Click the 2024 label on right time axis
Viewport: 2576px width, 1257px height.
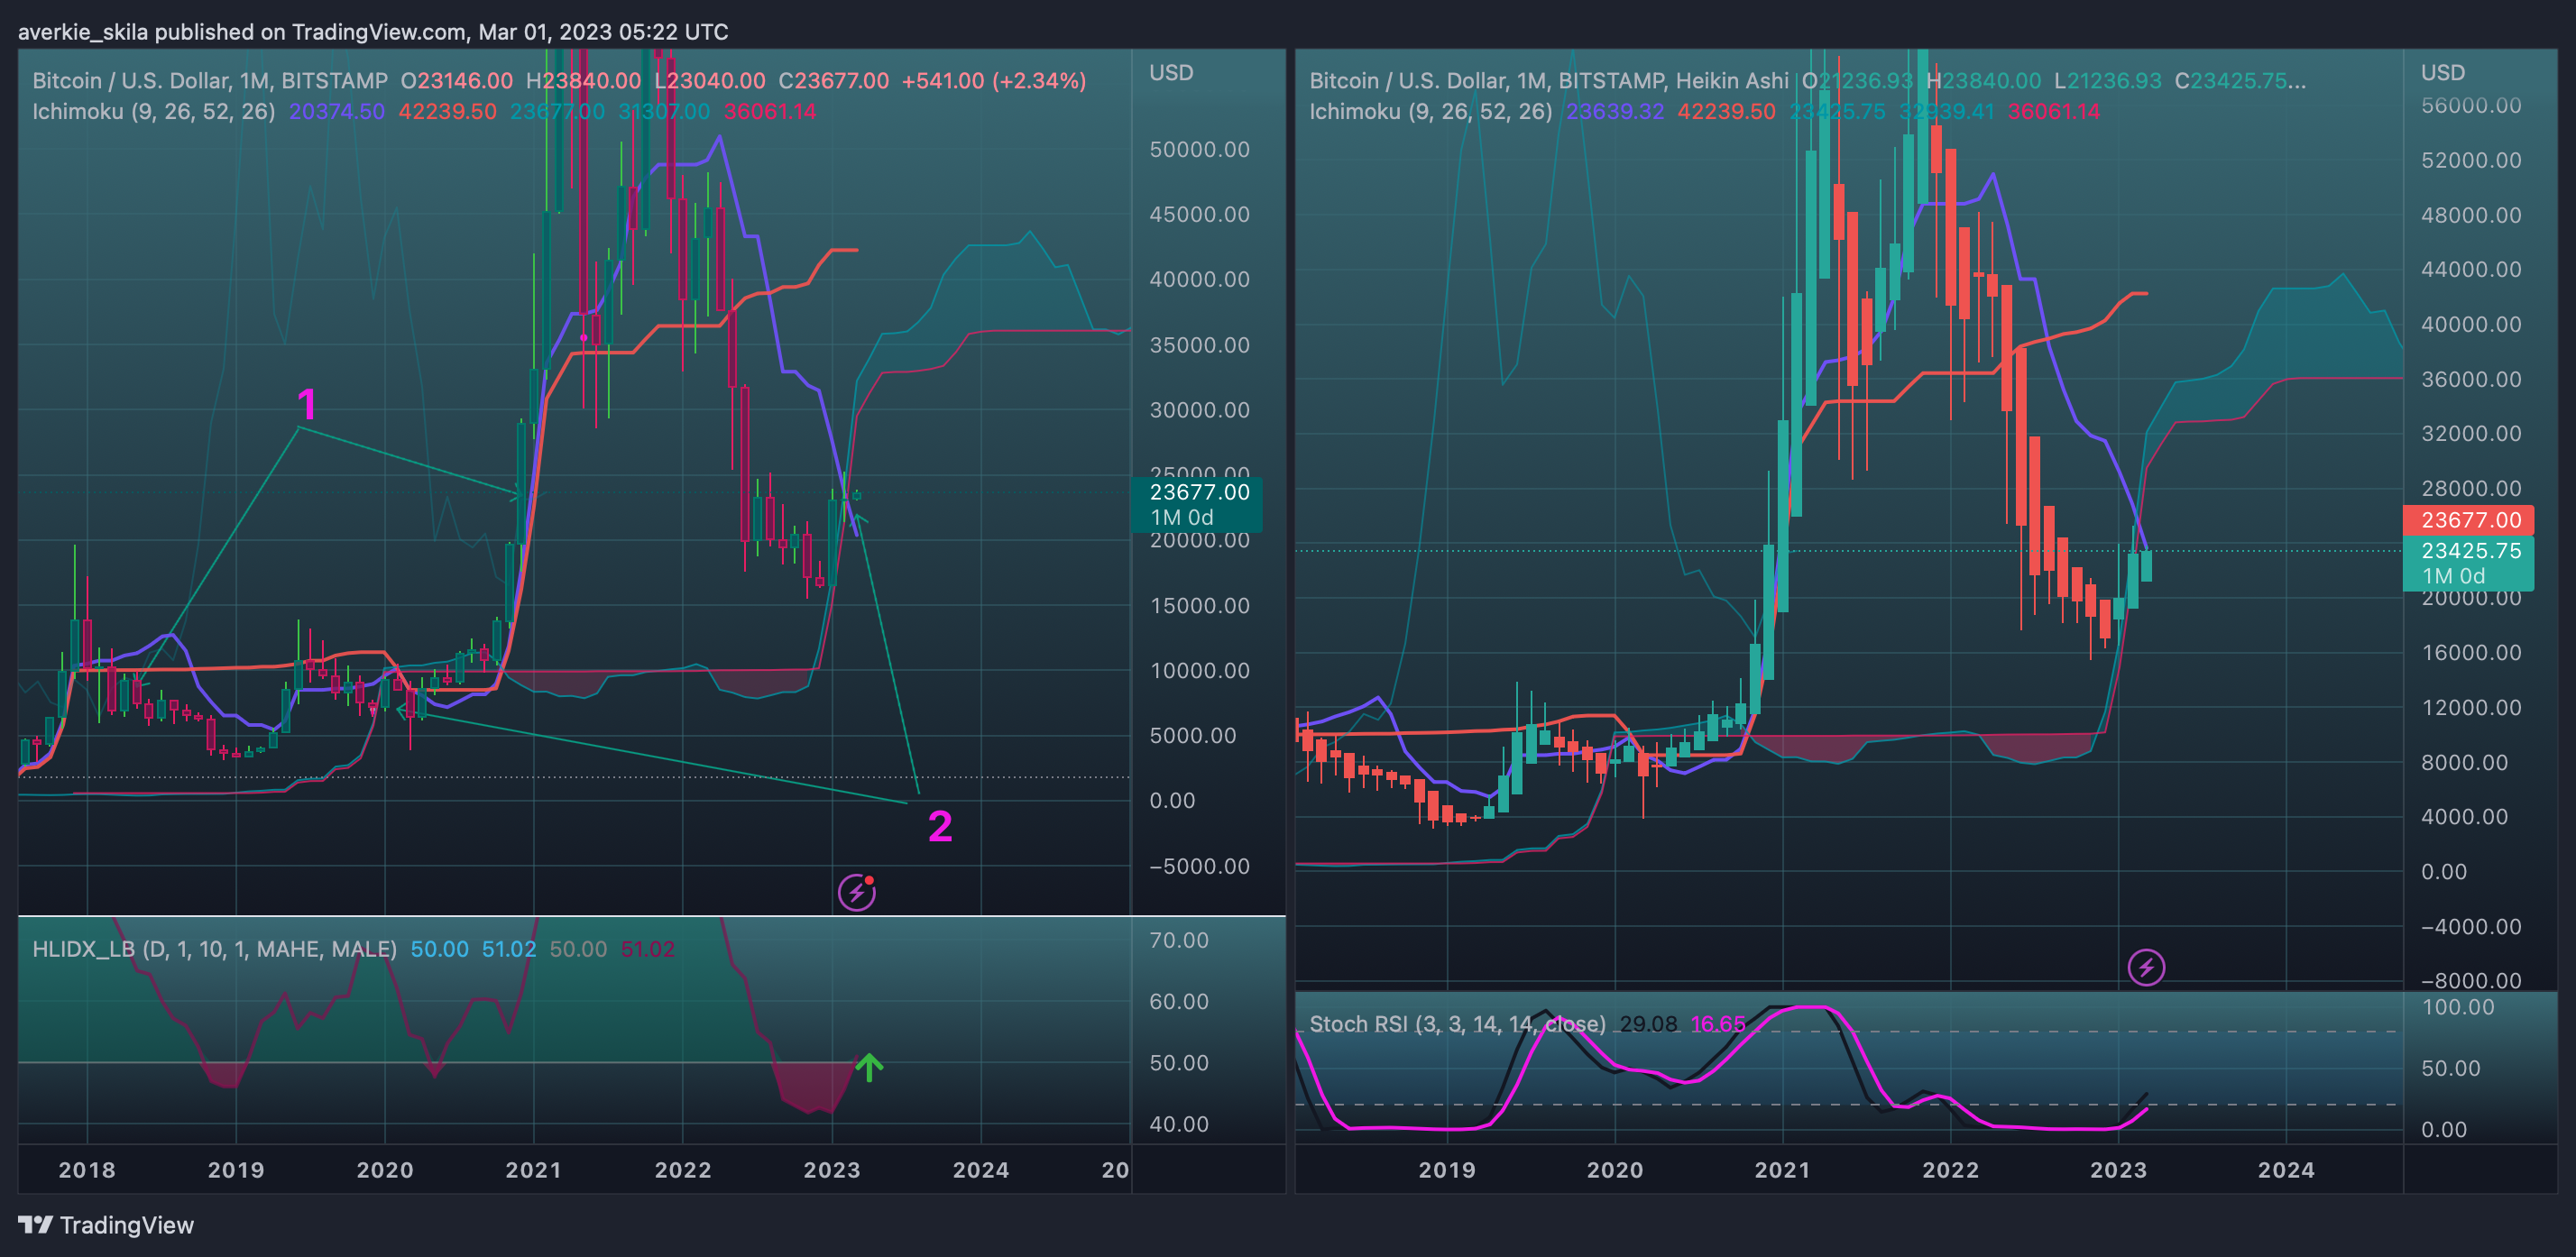2286,1170
